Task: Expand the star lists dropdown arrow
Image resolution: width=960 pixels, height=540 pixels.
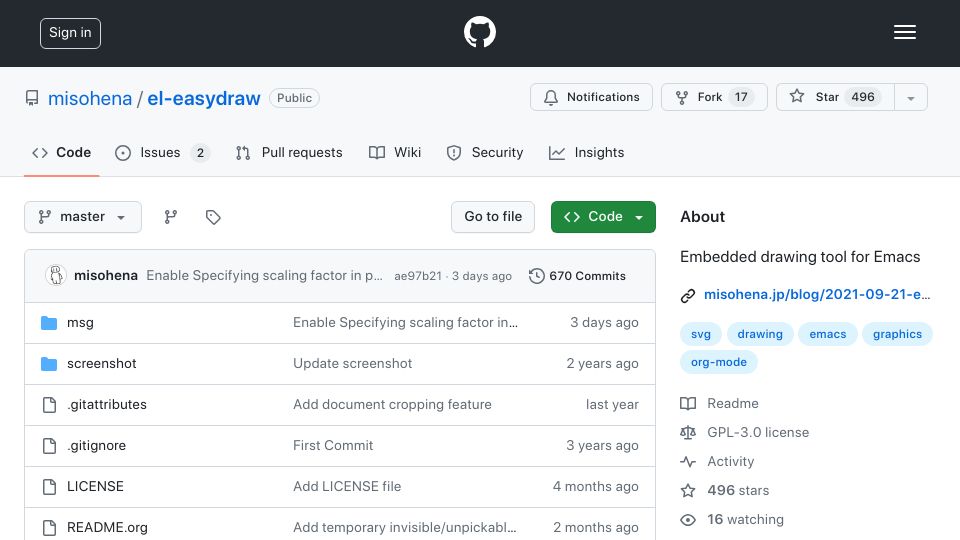Action: tap(911, 98)
